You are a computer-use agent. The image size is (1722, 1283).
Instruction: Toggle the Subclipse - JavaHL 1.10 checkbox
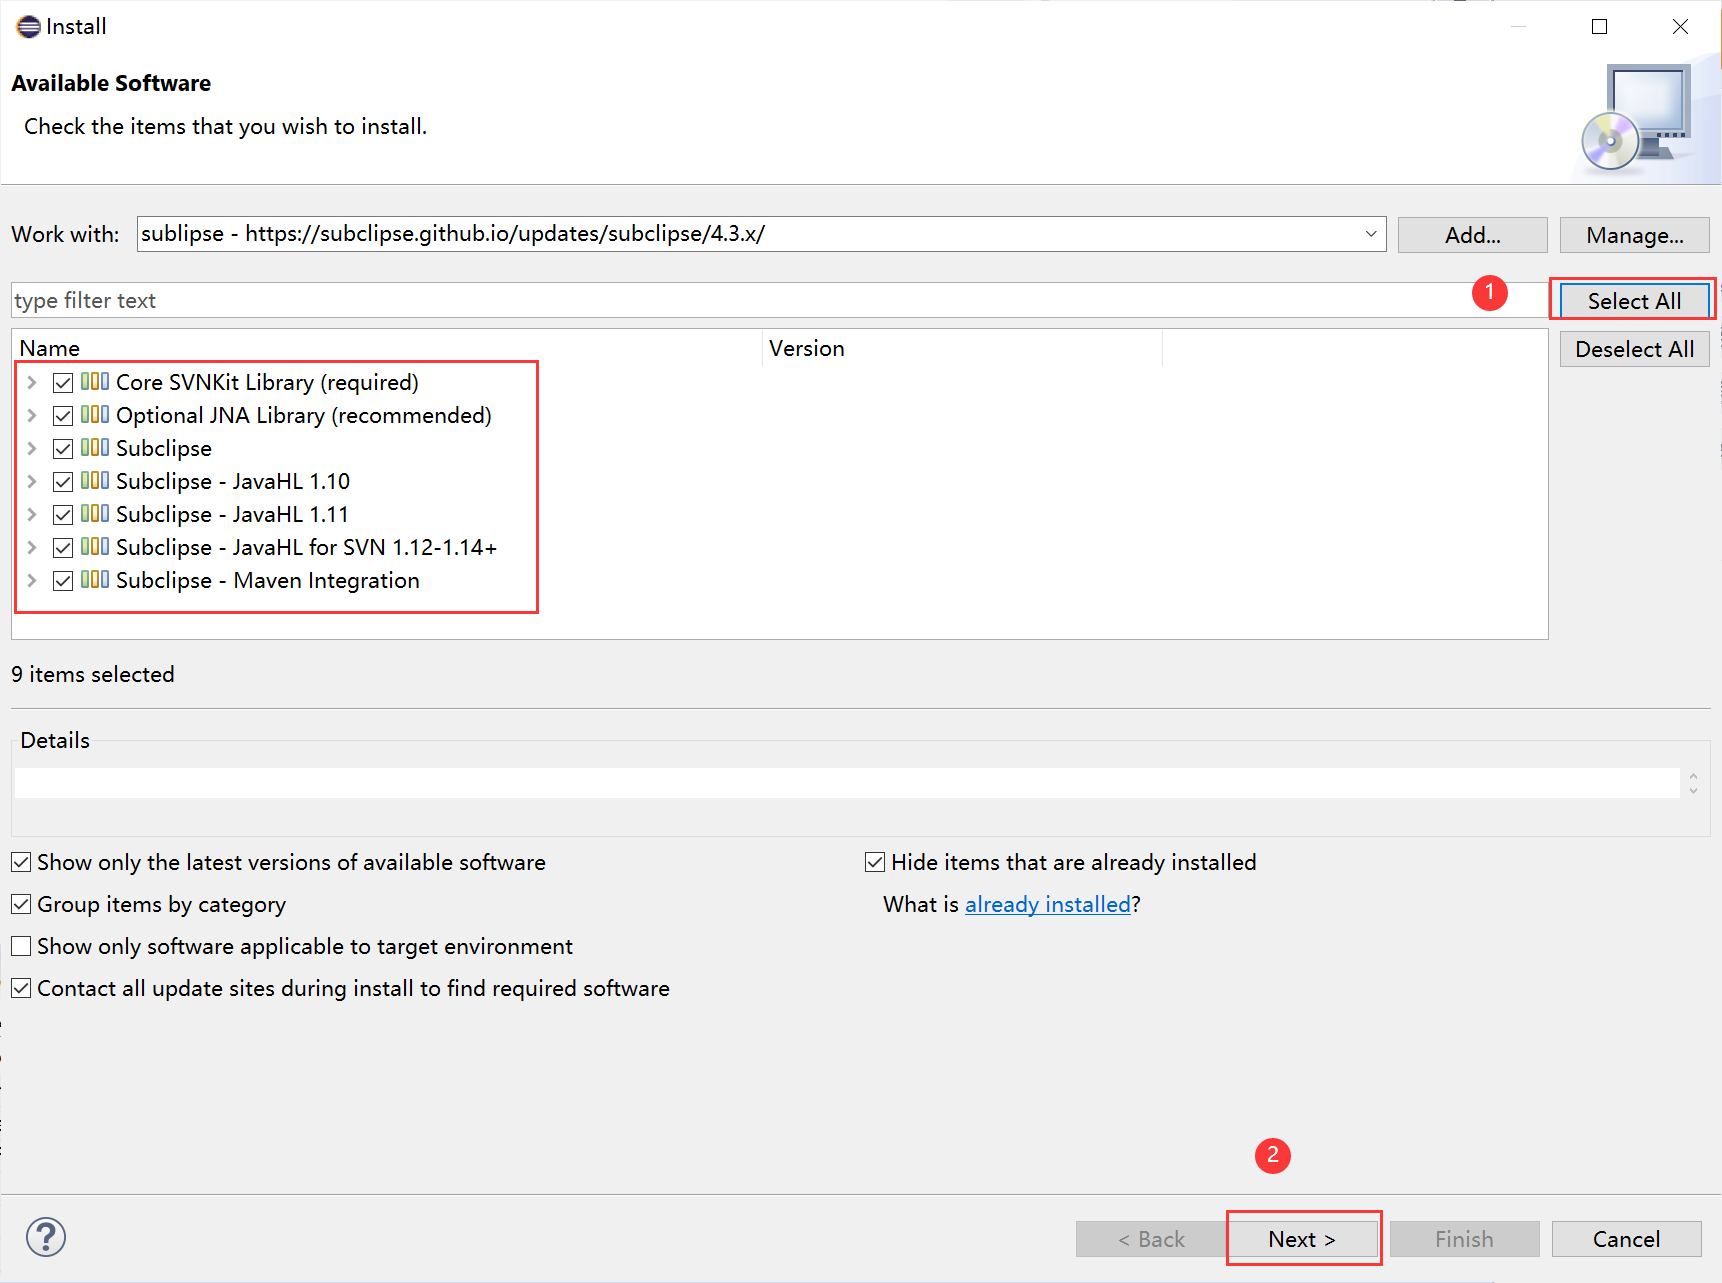pyautogui.click(x=63, y=481)
